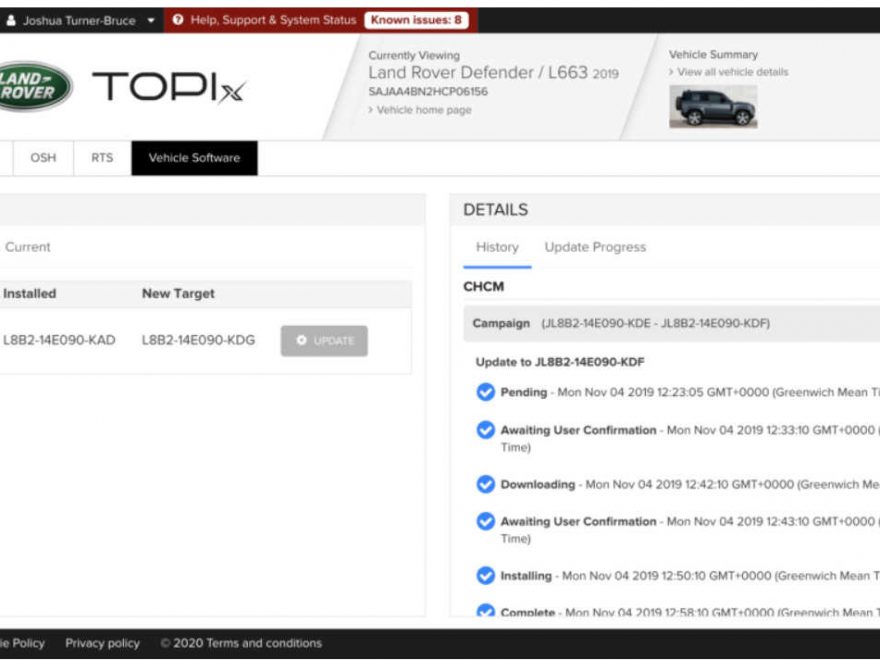Expand the Campaign JL8B2-14E090-KDE row
Screen dimensions: 880x660
[x=670, y=324]
